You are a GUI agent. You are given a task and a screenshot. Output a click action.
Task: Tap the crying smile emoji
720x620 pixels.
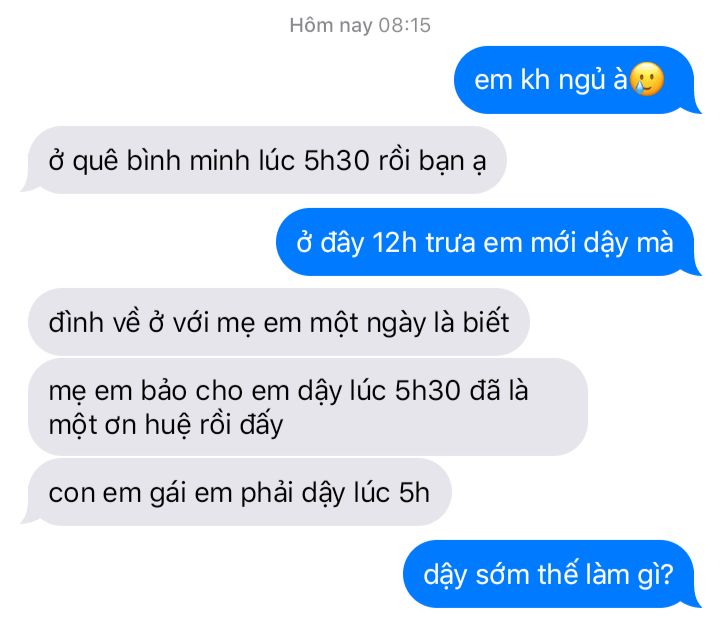tap(647, 79)
